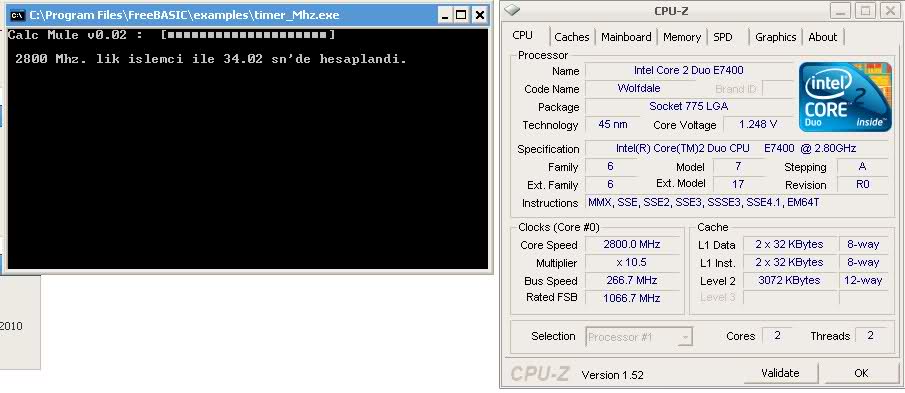Expand the Processor #1 selection dropdown
This screenshot has width=905, height=393.
(685, 336)
